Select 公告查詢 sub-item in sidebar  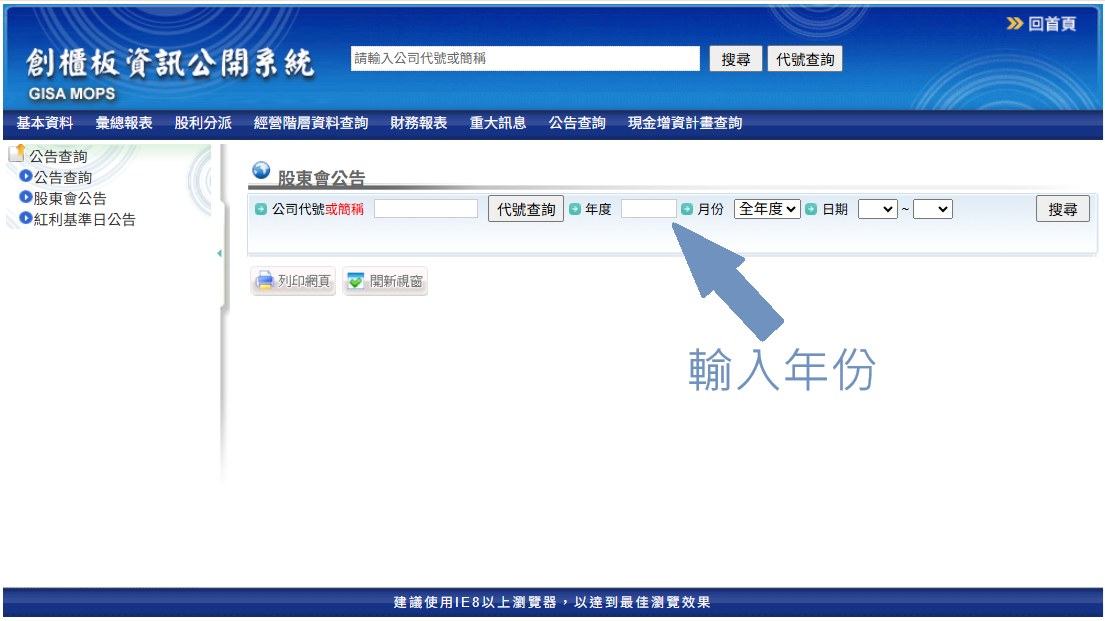[x=63, y=178]
